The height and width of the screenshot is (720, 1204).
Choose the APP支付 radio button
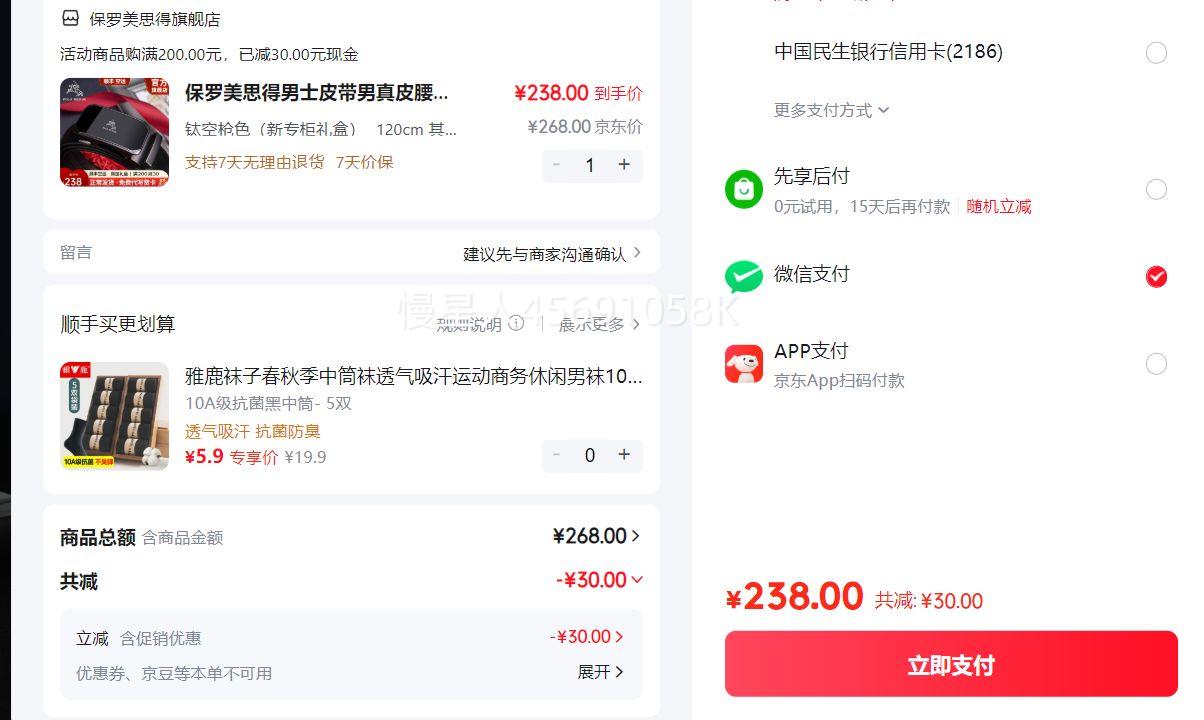click(x=1156, y=364)
